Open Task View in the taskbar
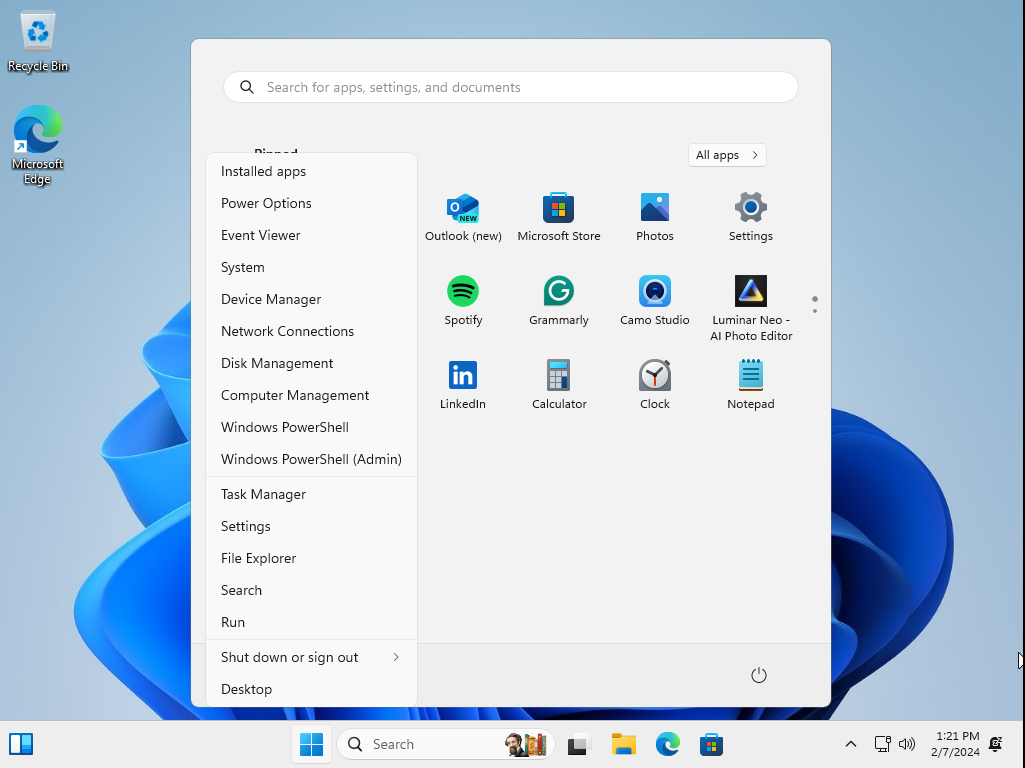Image resolution: width=1025 pixels, height=768 pixels. (579, 744)
